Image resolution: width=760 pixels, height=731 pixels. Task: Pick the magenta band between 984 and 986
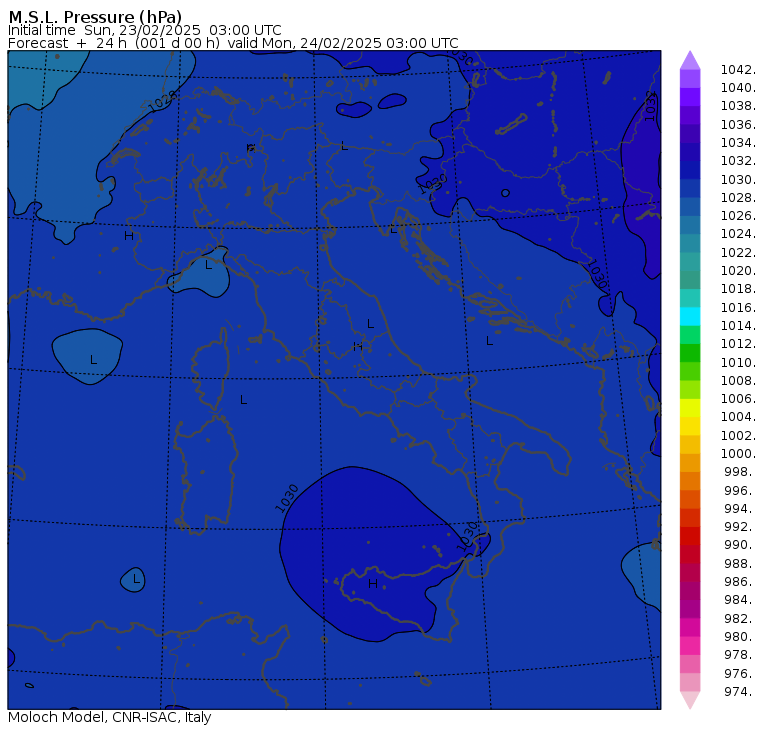click(x=690, y=591)
